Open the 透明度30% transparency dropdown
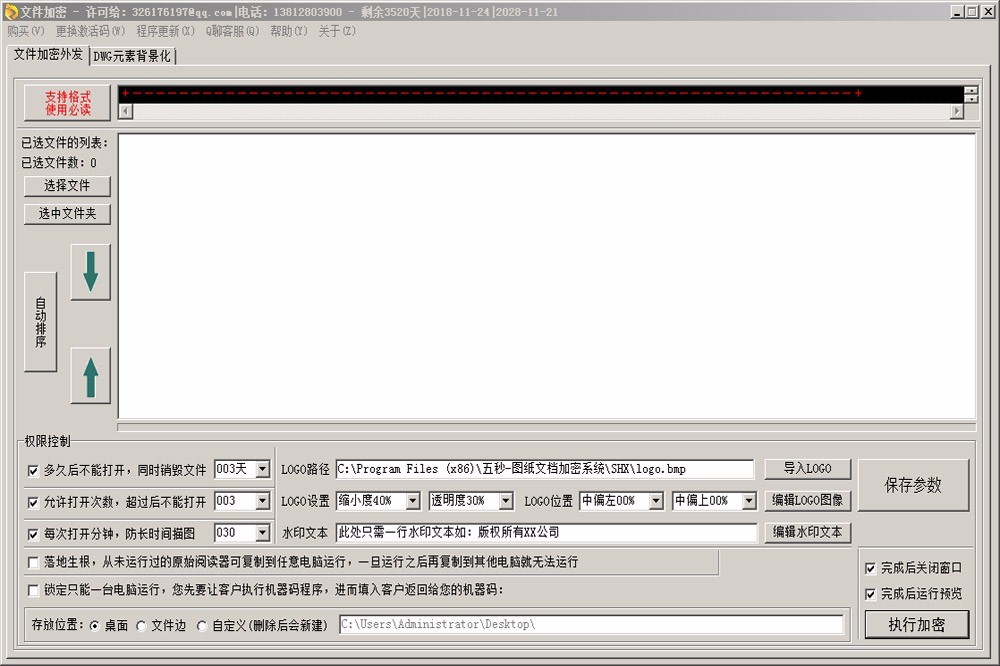Viewport: 1000px width, 666px height. [505, 501]
